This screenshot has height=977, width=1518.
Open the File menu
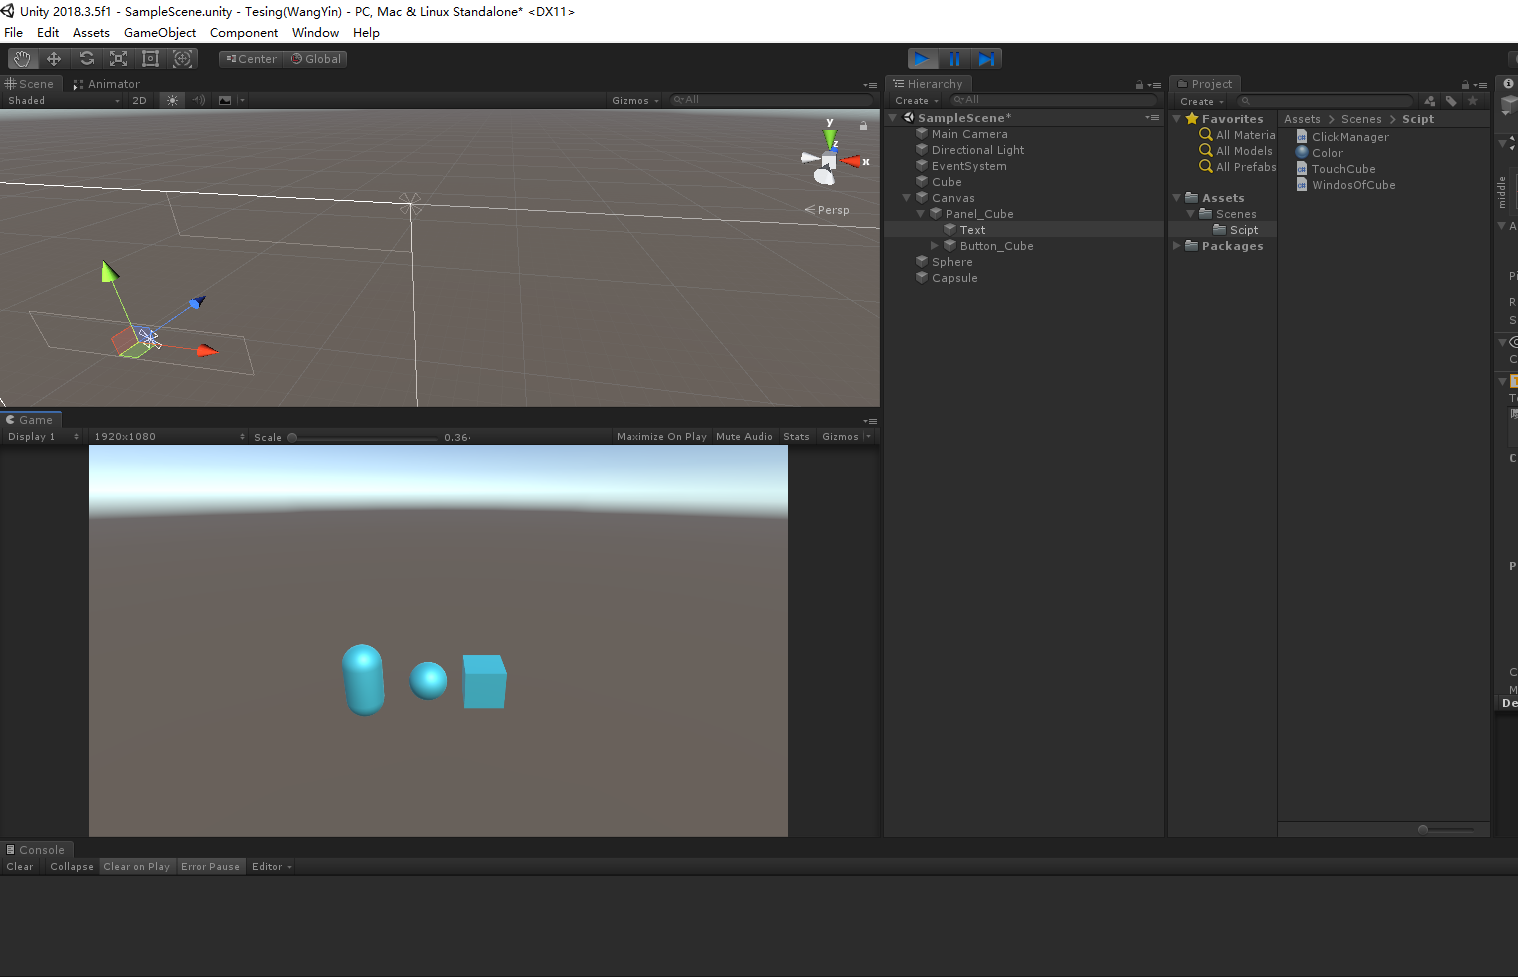tap(13, 32)
